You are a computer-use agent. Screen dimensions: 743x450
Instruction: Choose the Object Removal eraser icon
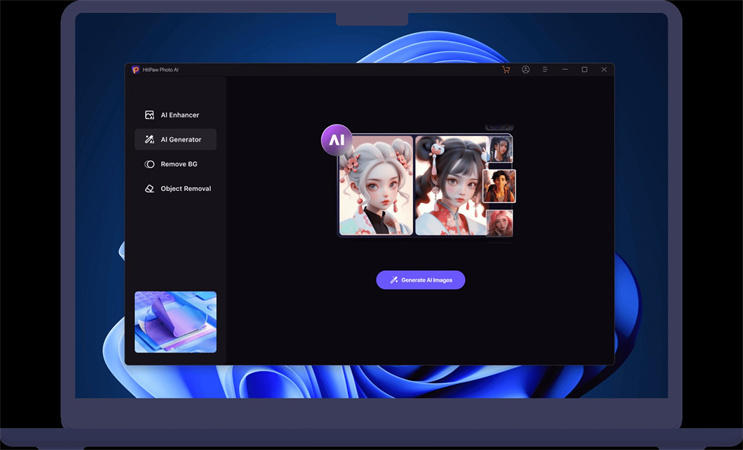click(149, 188)
